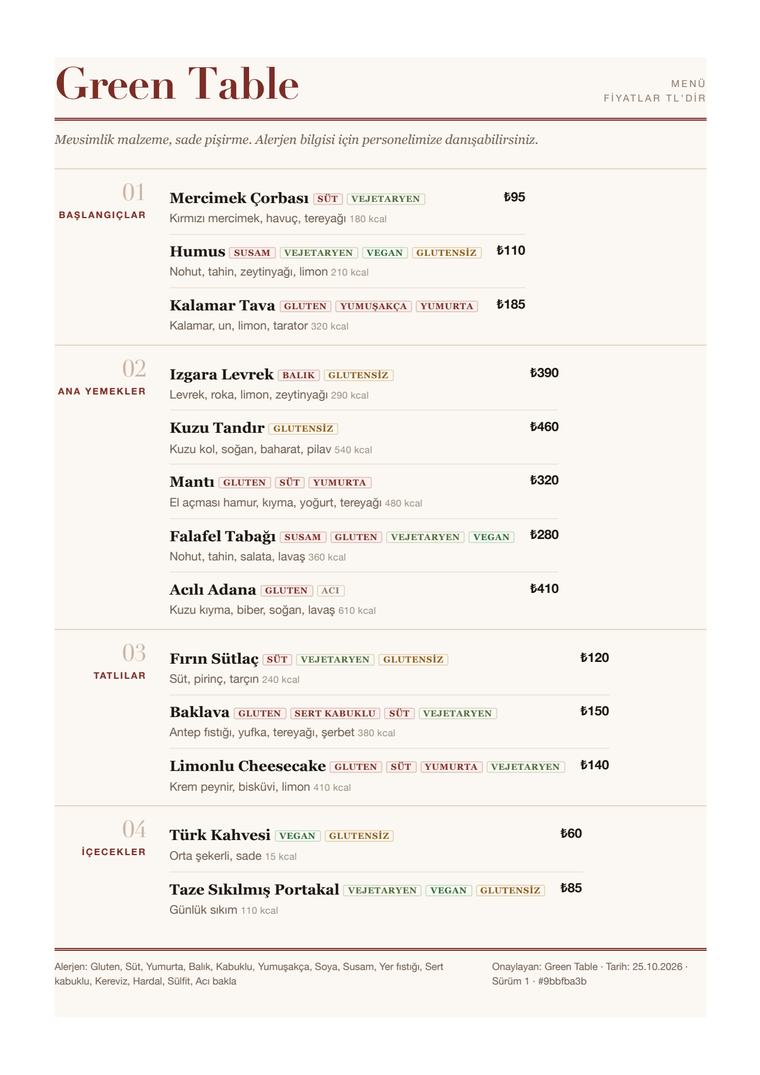Select the VEGAN badge on Humus
This screenshot has height=1075, width=760.
click(x=384, y=253)
